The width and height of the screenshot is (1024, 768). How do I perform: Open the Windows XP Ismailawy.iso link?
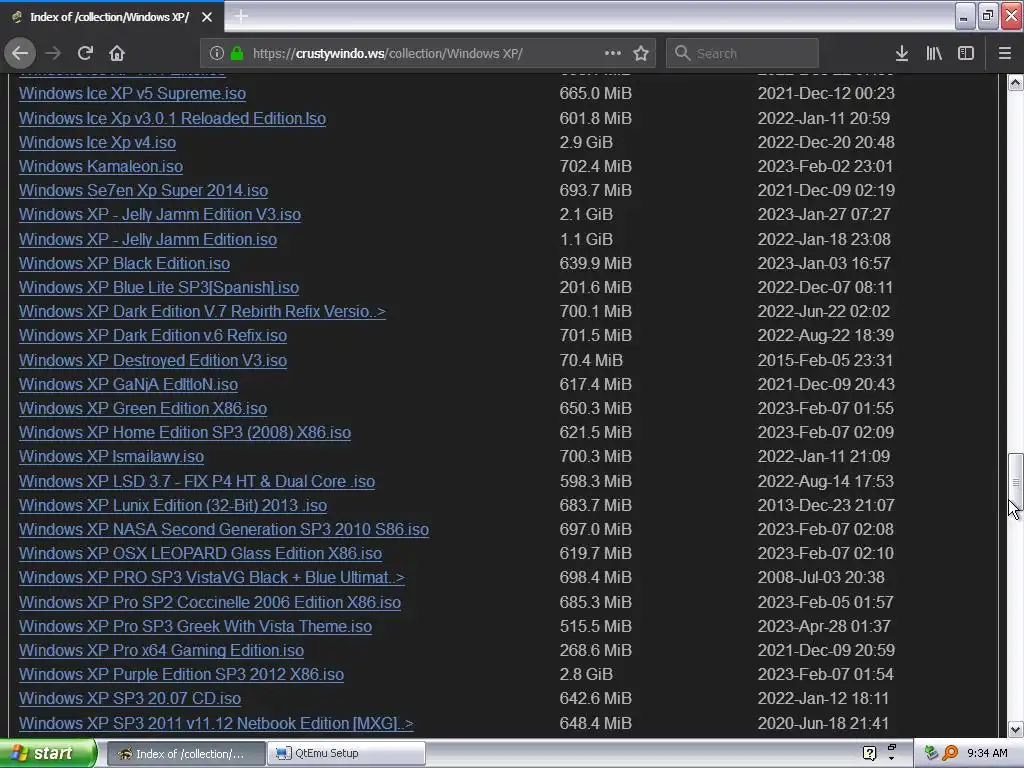point(112,456)
